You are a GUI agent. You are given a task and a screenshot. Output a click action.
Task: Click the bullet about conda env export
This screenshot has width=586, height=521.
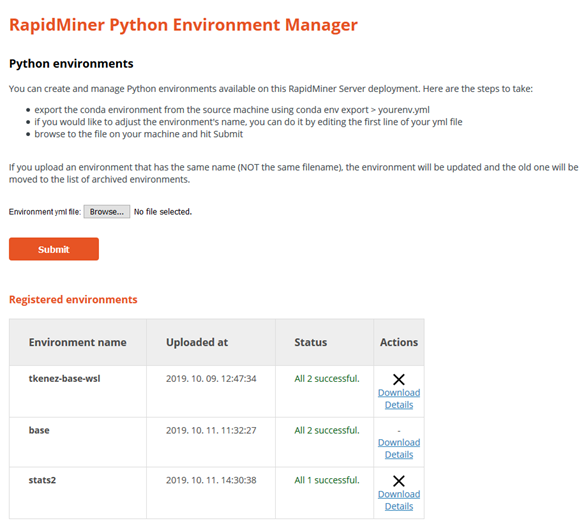232,110
